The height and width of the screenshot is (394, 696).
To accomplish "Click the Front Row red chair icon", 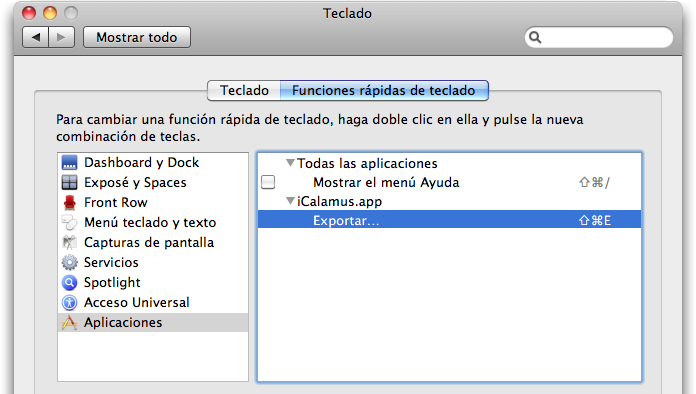I will coord(70,202).
